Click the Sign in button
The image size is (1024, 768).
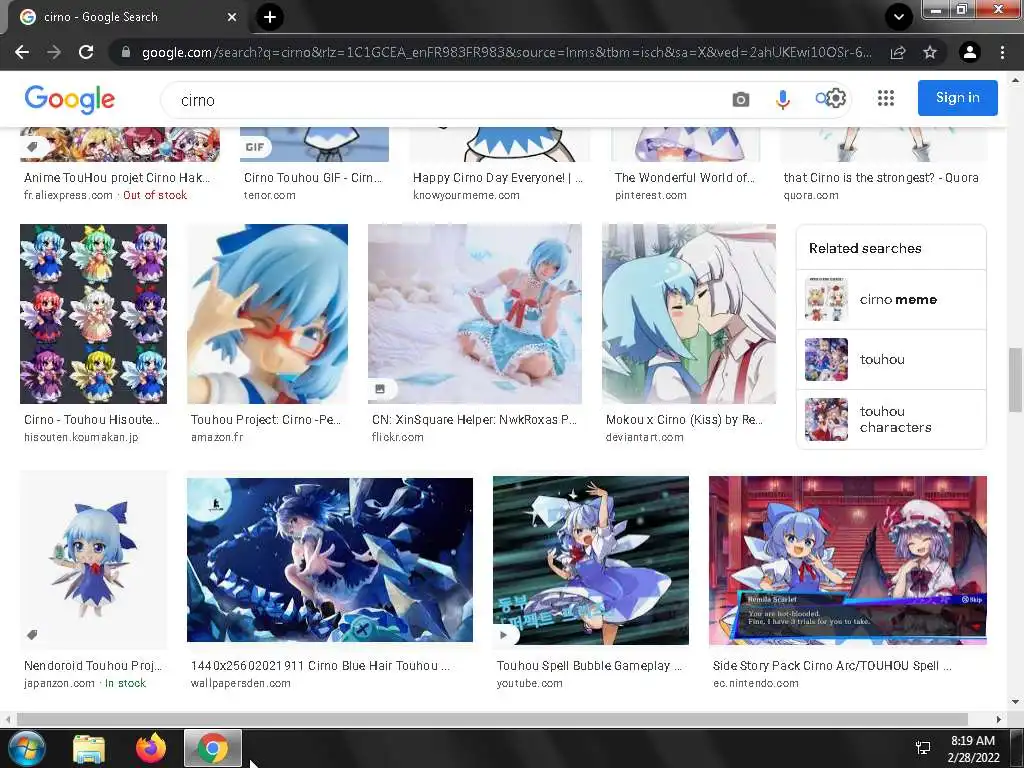pyautogui.click(x=957, y=98)
